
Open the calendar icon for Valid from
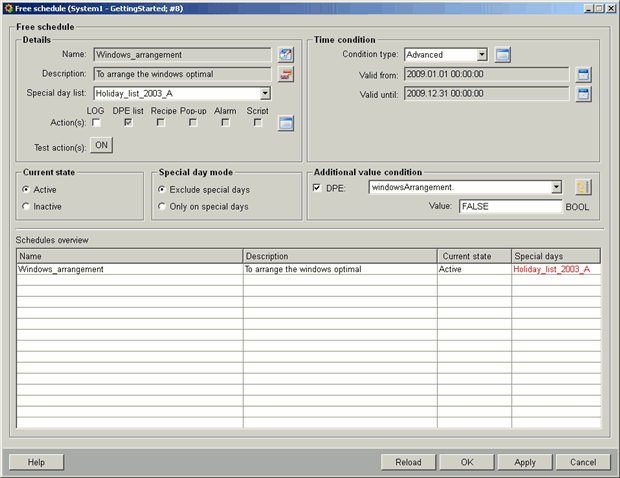[584, 74]
